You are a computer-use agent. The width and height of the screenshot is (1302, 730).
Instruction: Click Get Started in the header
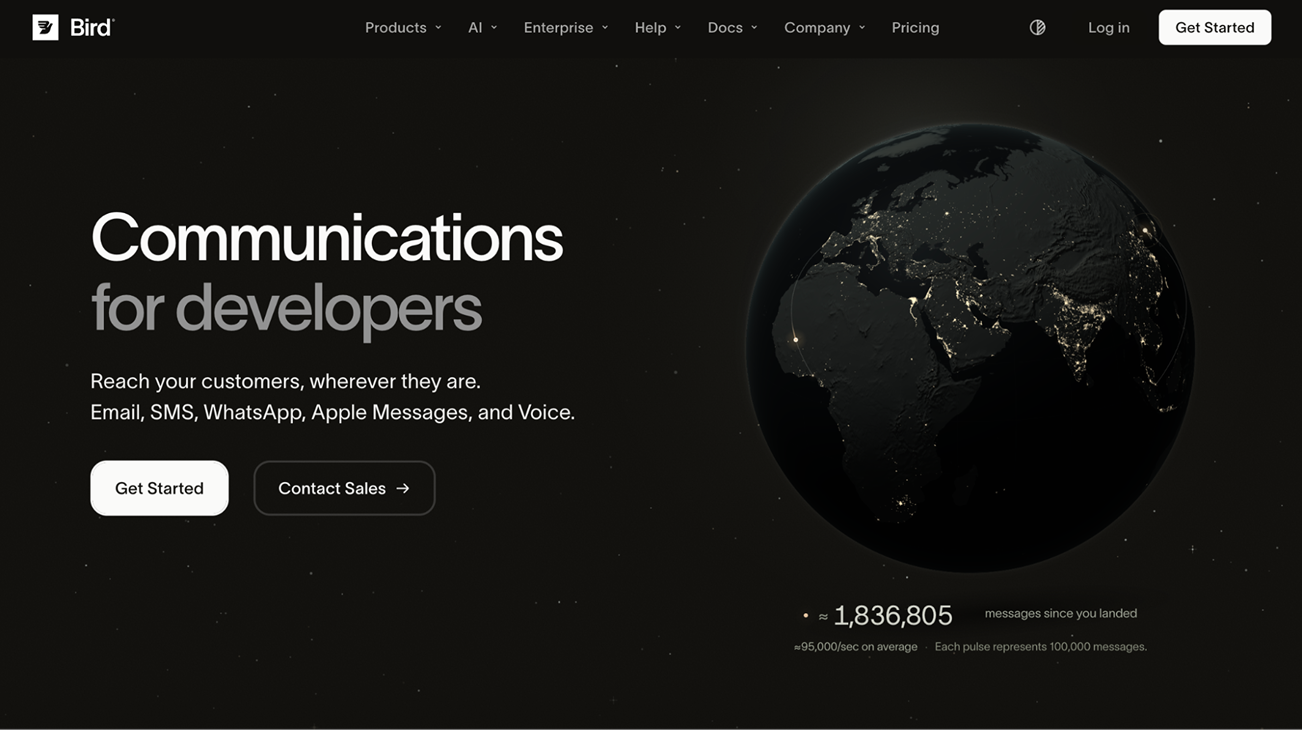pos(1215,28)
